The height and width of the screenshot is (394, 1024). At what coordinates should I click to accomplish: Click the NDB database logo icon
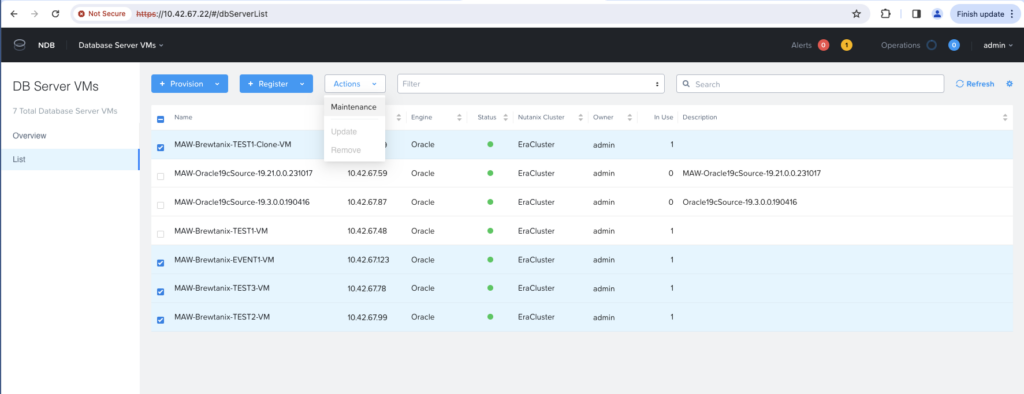click(x=20, y=45)
